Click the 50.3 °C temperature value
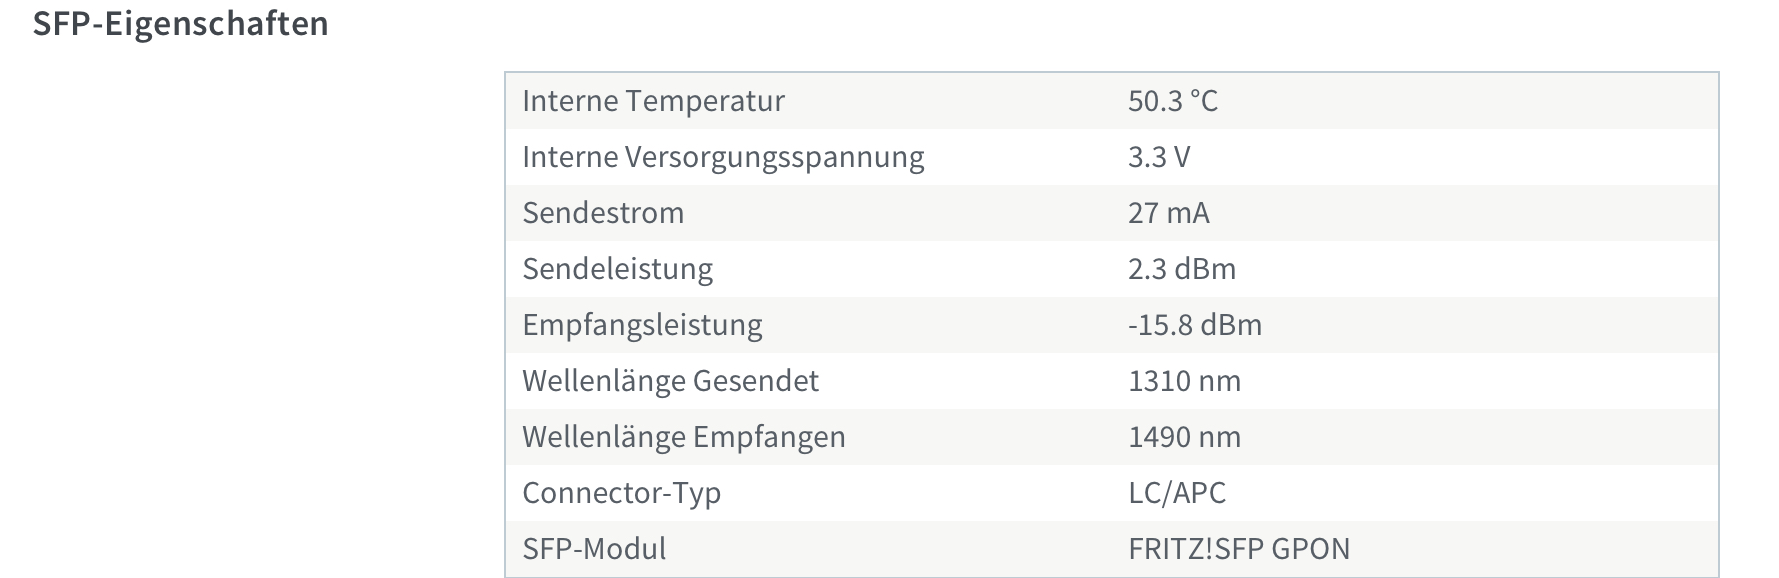Viewport: 1779px width, 578px height. (x=1173, y=101)
